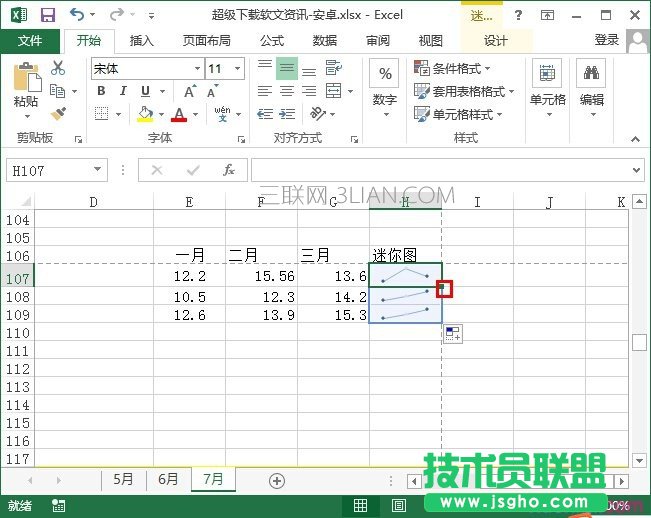Click the 文件 file button

pos(30,41)
